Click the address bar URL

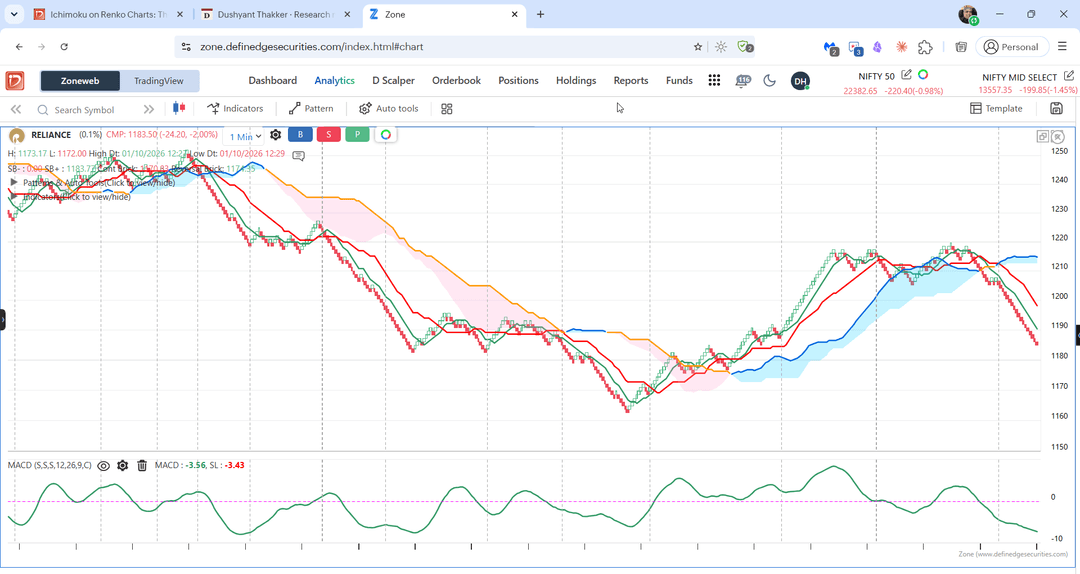[311, 47]
